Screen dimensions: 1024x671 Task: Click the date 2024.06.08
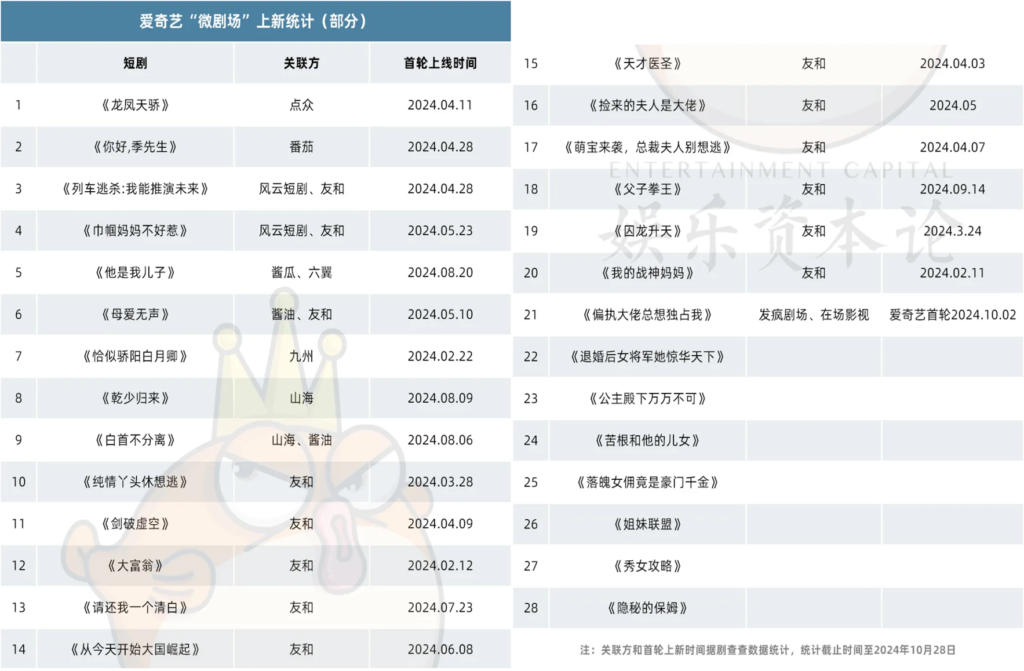(x=440, y=649)
